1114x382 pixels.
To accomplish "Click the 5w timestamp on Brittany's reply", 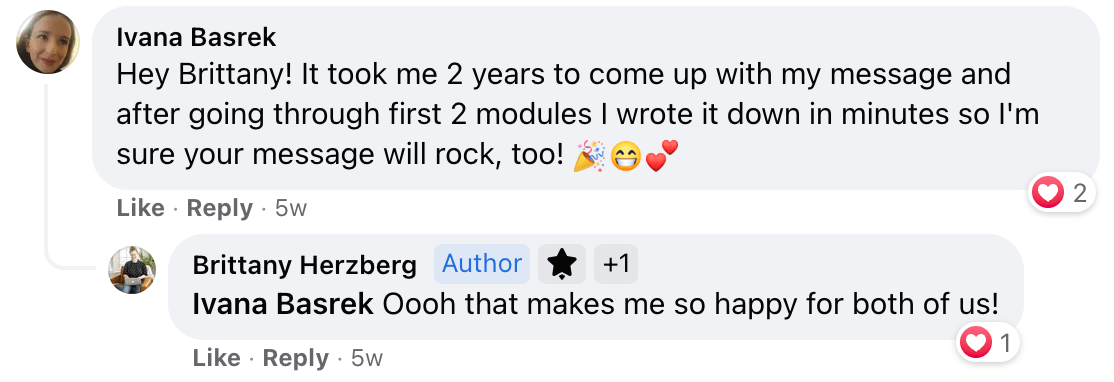I will coord(367,359).
